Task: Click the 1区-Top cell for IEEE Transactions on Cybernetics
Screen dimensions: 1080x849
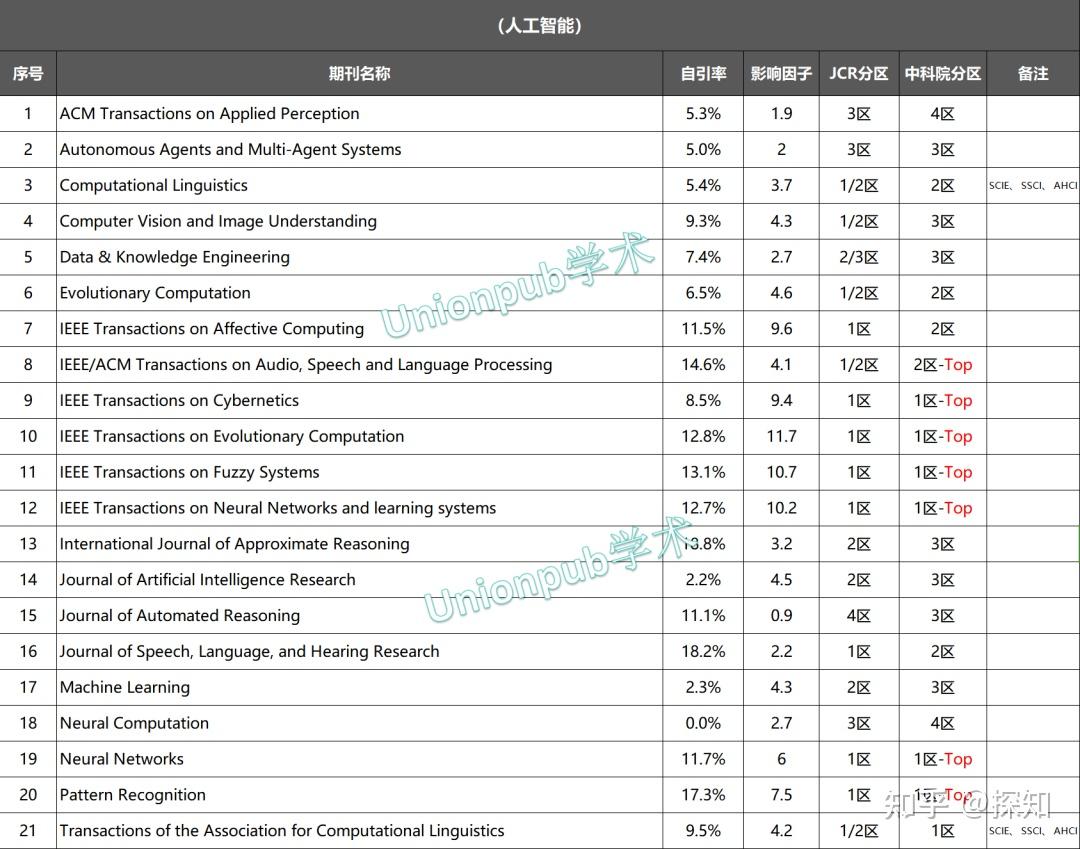Action: (x=941, y=400)
